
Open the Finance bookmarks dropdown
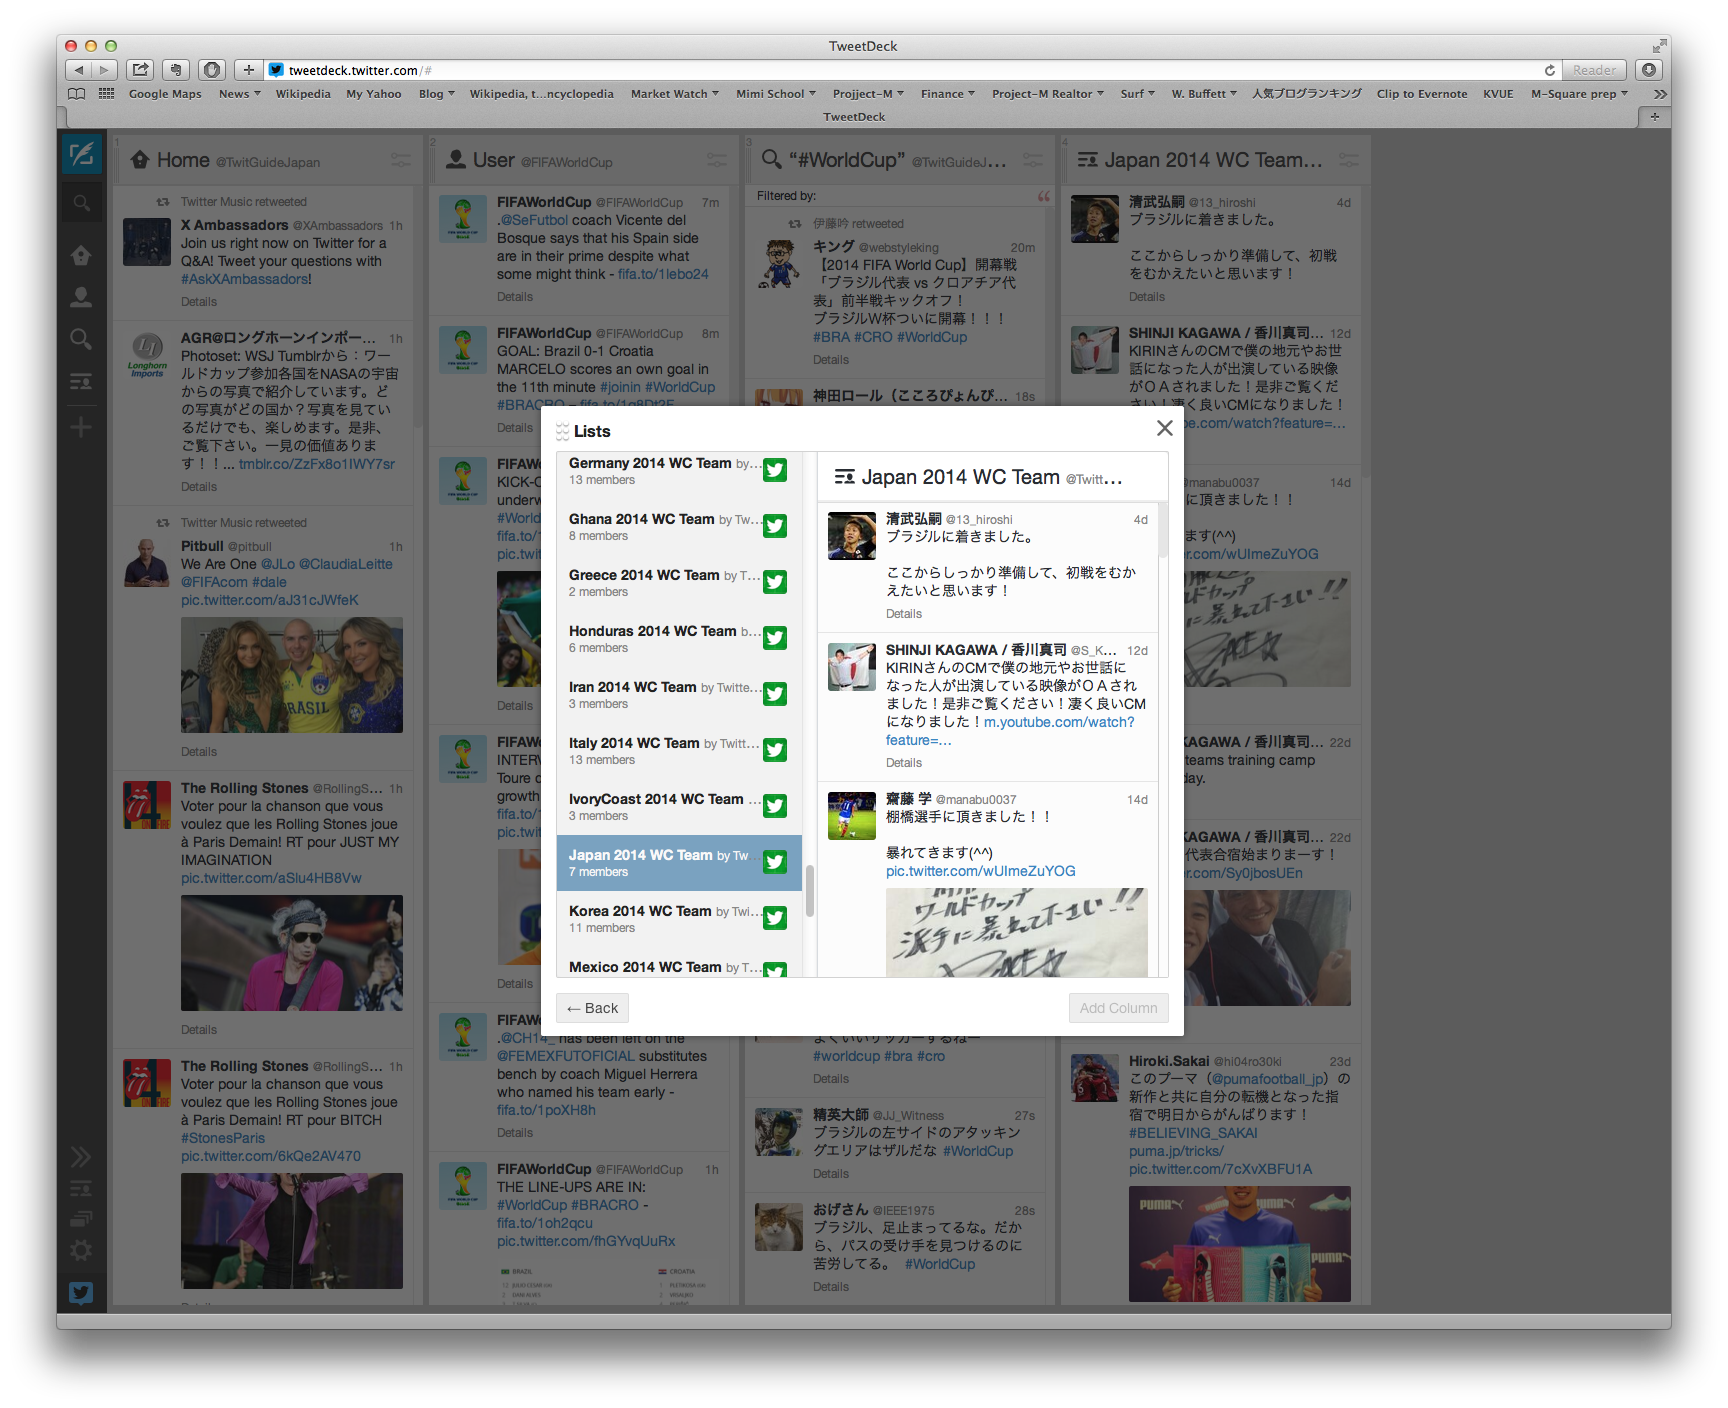947,94
